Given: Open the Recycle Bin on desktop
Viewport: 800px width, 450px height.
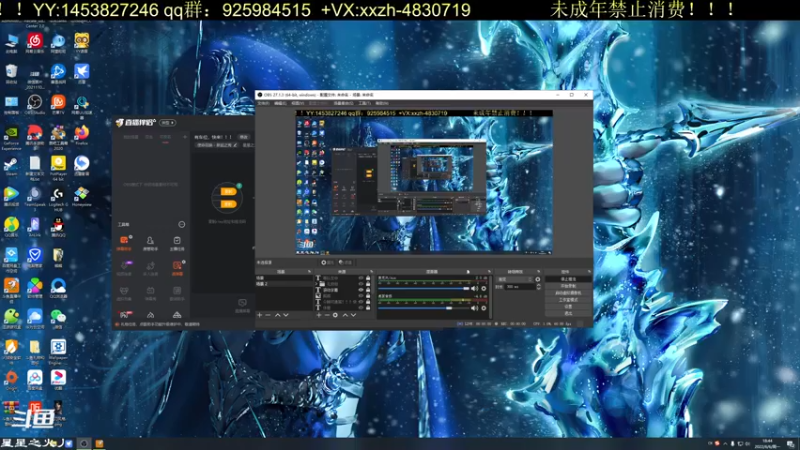Looking at the screenshot, I should pos(11,73).
